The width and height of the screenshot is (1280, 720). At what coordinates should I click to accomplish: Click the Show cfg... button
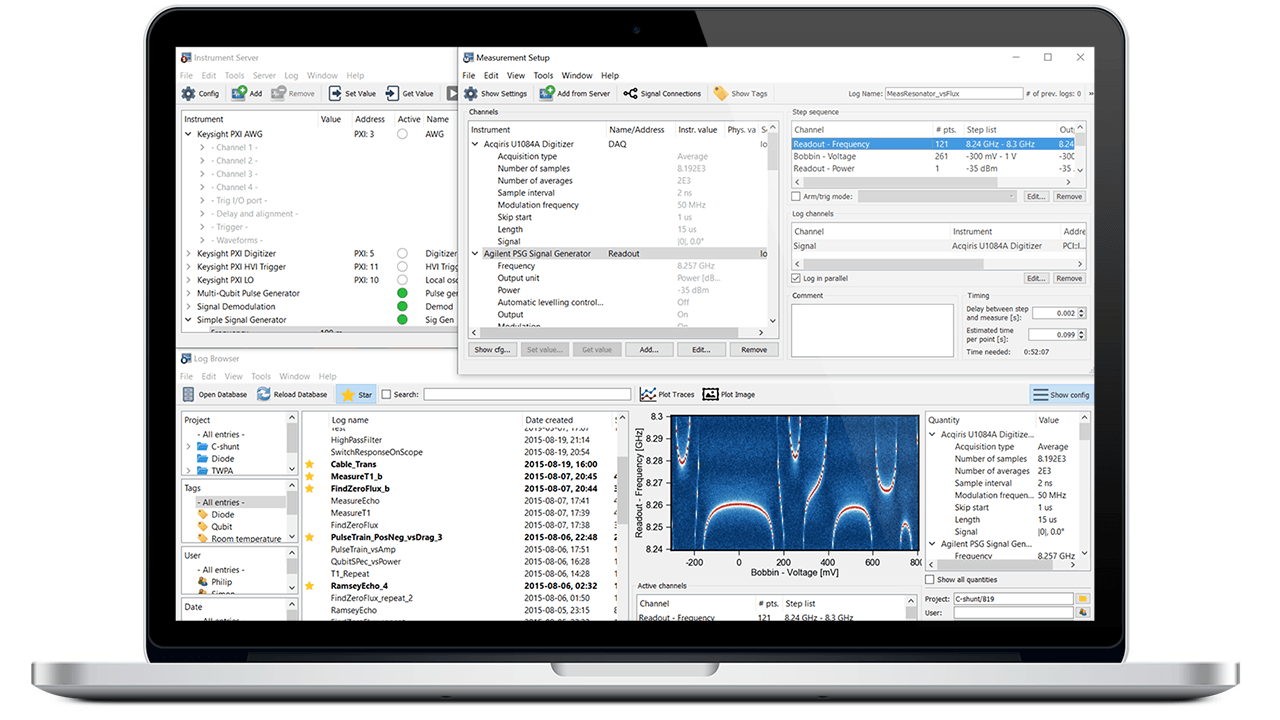pyautogui.click(x=491, y=350)
